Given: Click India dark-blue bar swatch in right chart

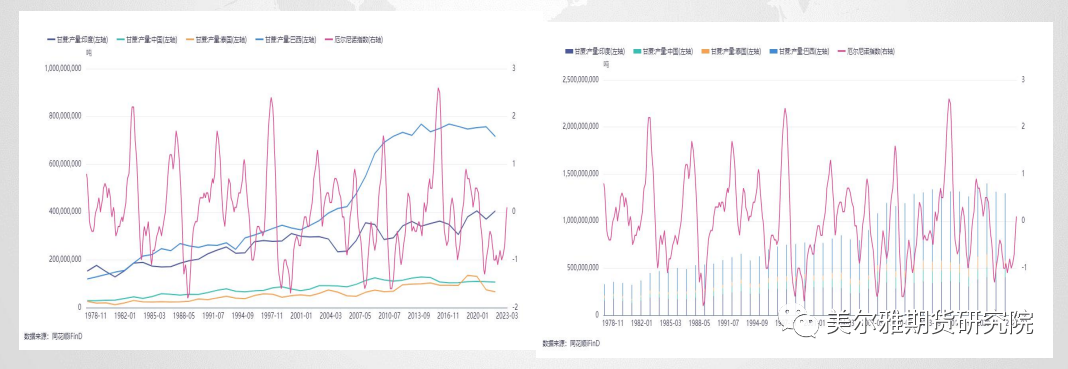Looking at the screenshot, I should click(x=569, y=52).
